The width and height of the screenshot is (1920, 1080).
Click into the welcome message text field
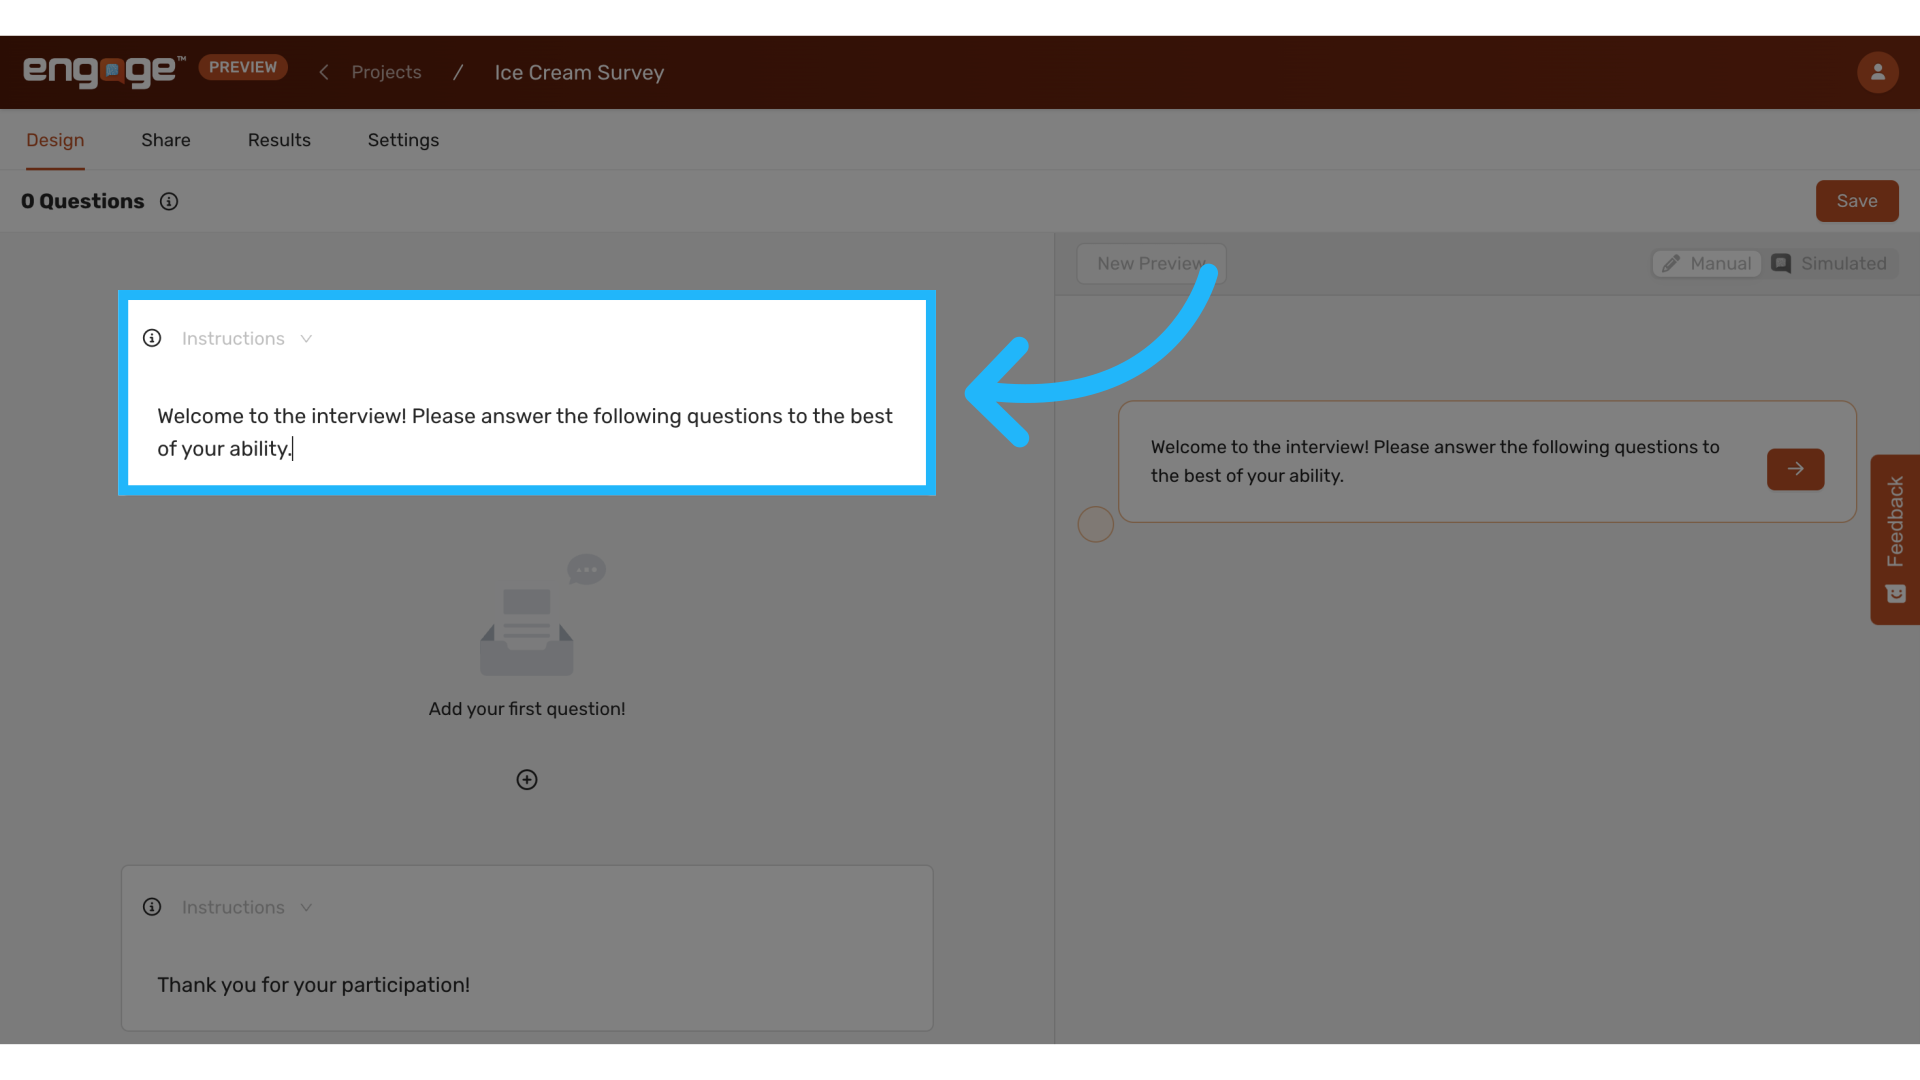coord(527,432)
